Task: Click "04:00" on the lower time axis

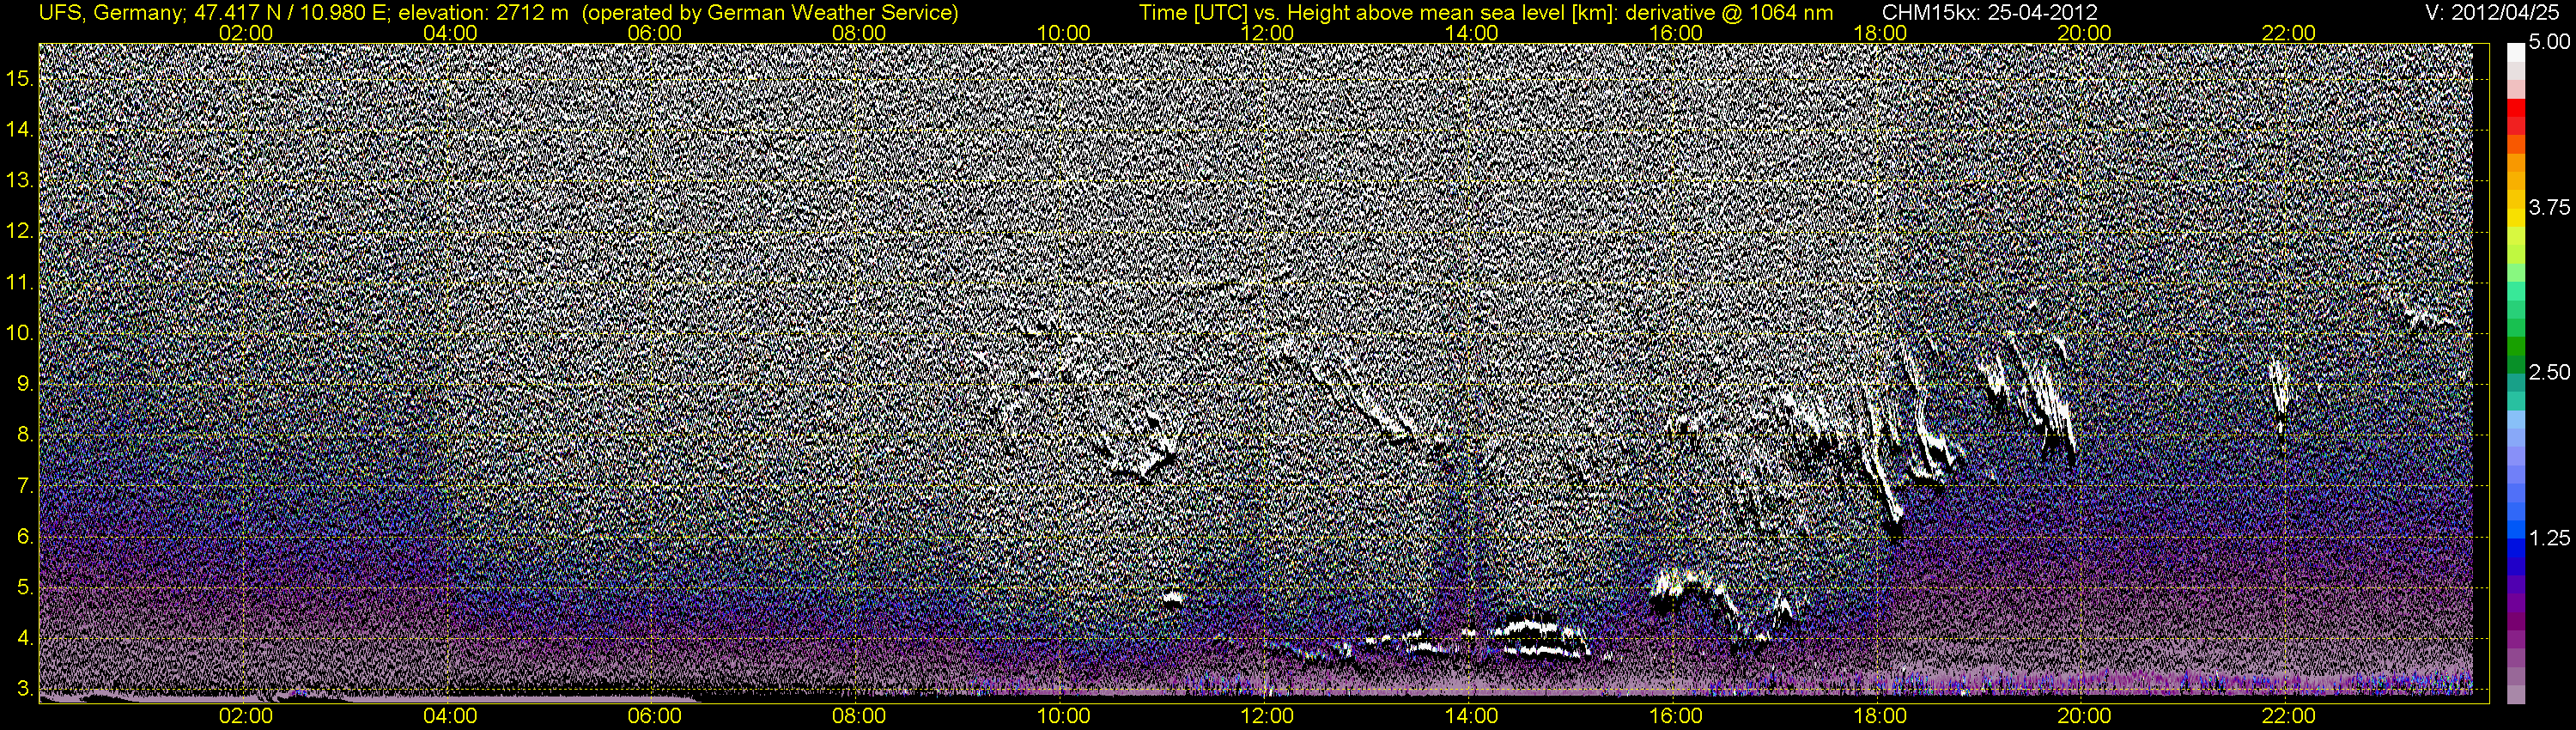Action: [450, 716]
